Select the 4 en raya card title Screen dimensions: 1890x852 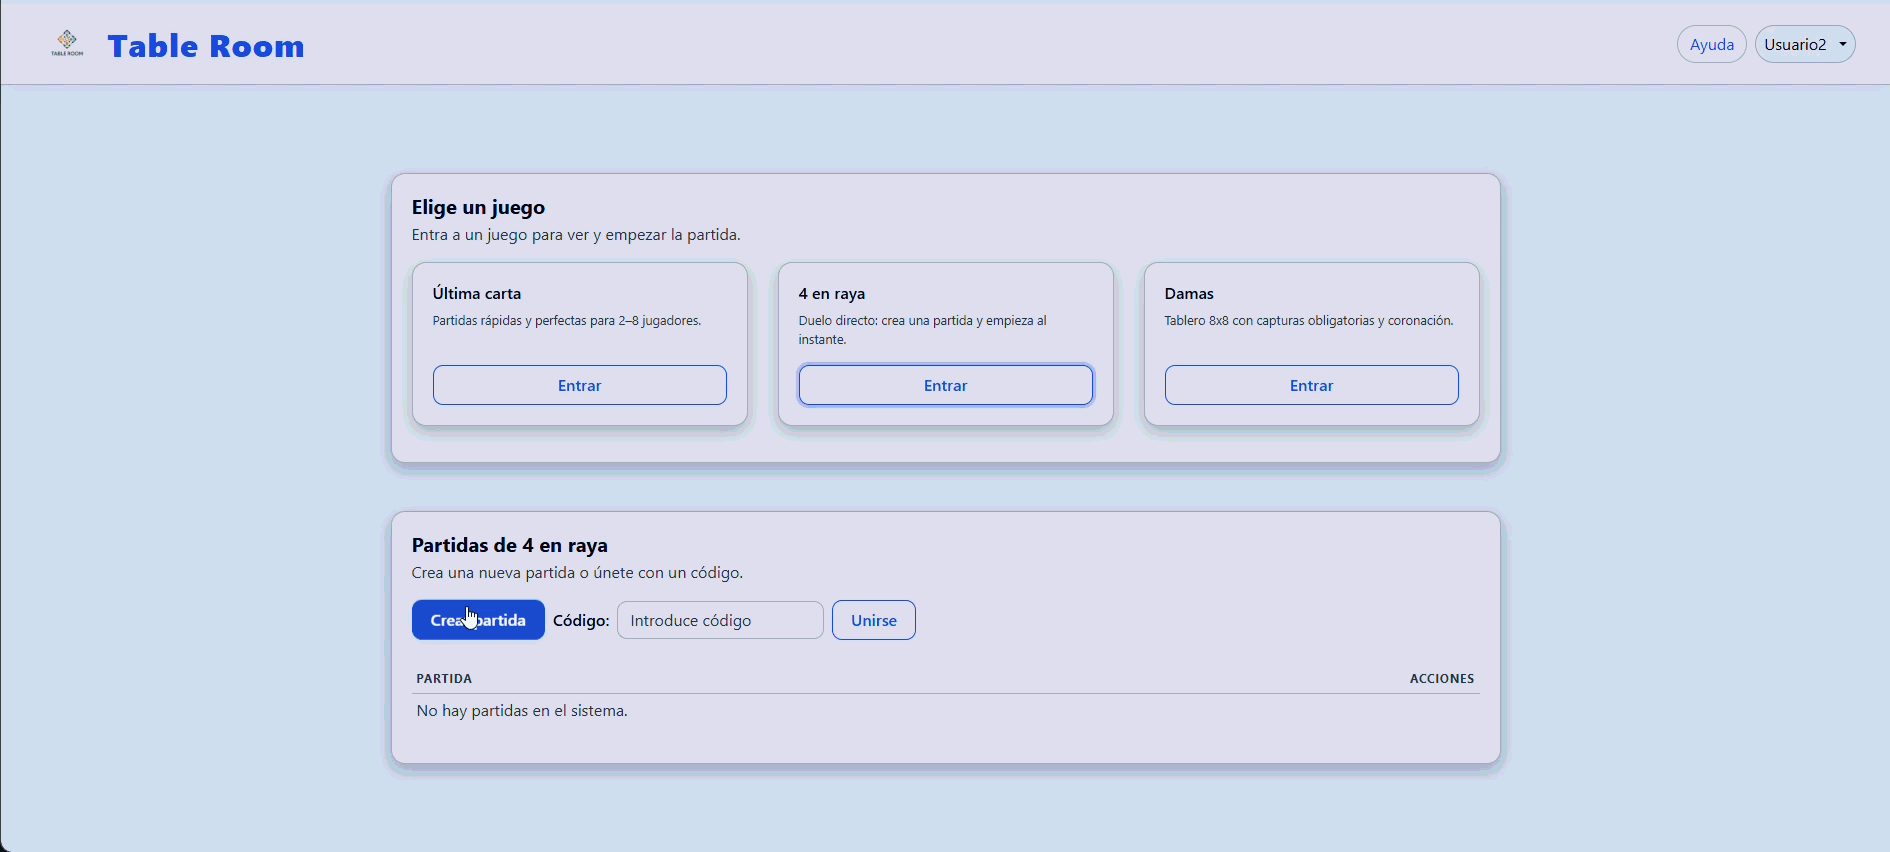click(x=832, y=293)
